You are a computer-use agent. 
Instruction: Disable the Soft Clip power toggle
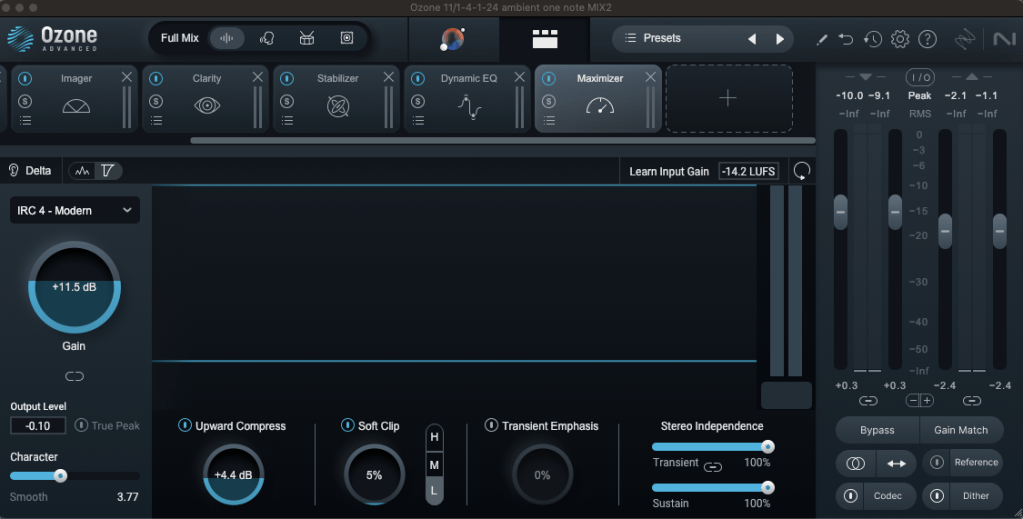point(348,426)
